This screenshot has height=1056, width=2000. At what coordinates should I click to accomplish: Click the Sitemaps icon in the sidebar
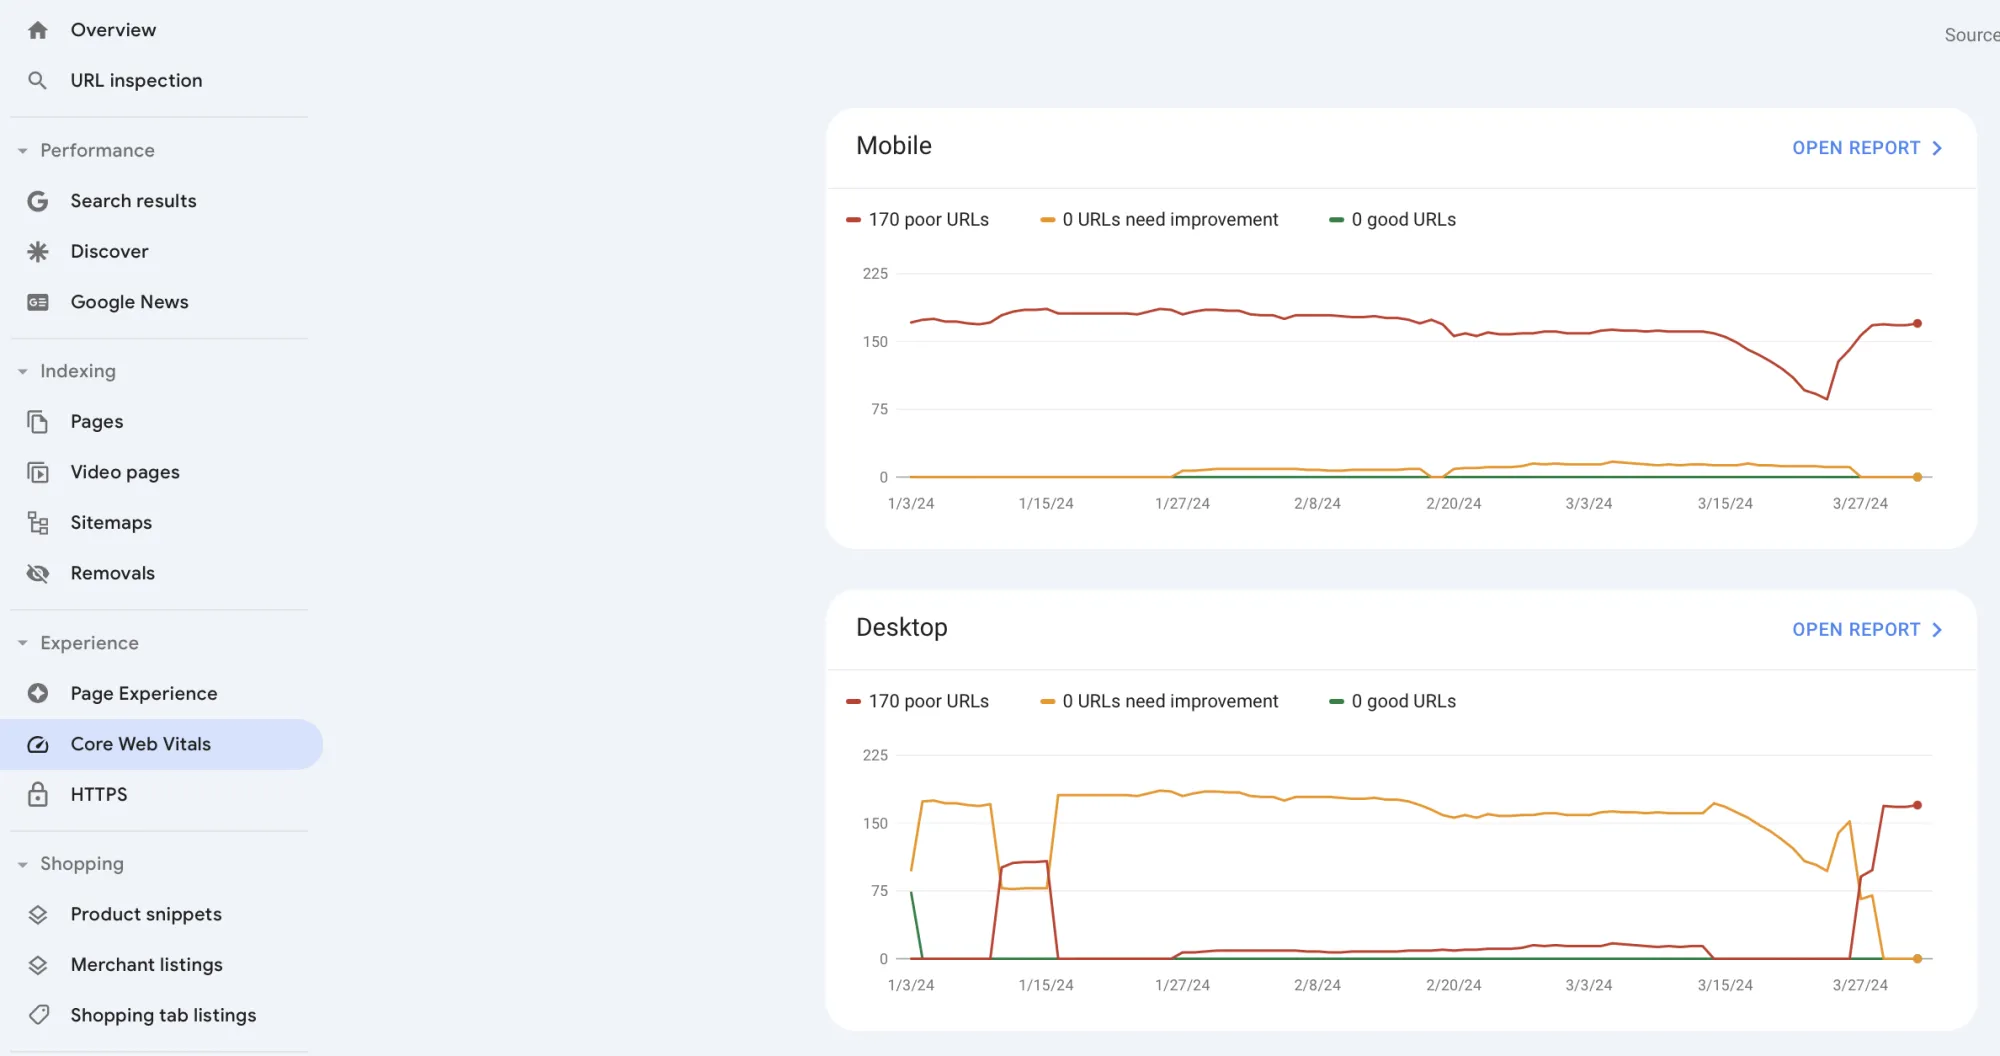pos(37,522)
